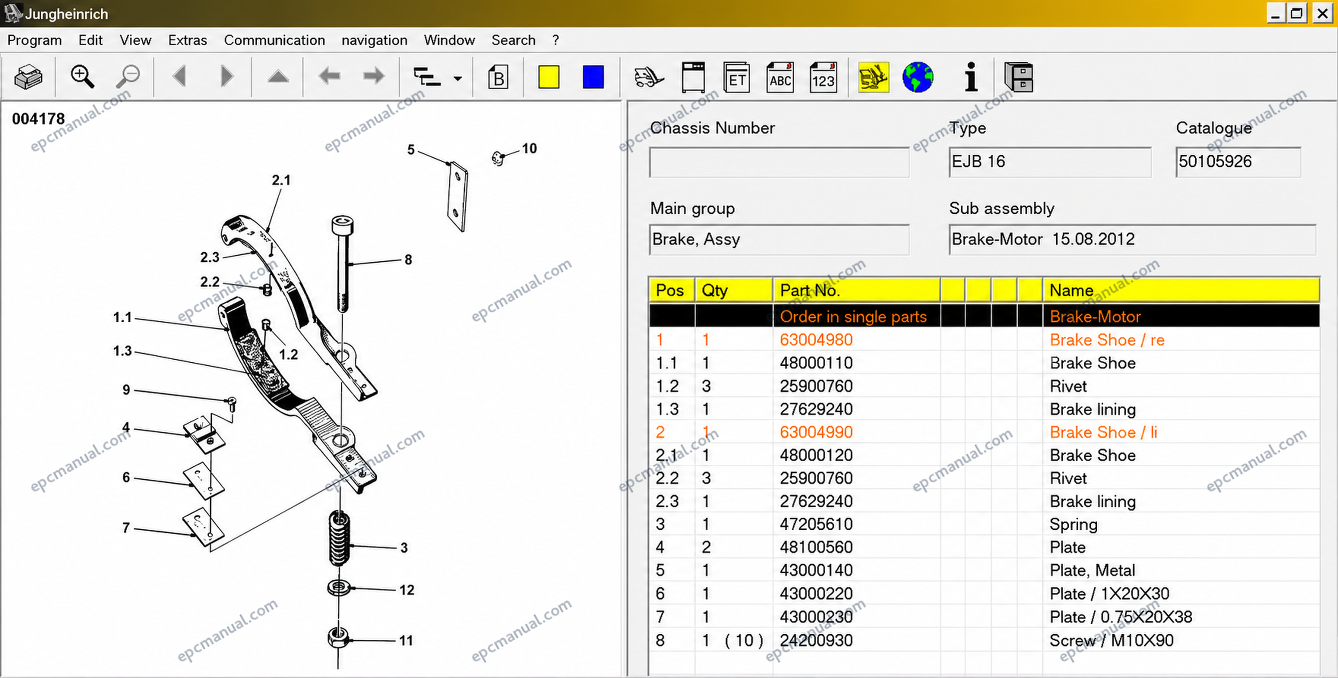Select part number 27629240 in row 1.3
This screenshot has width=1338, height=678.
coord(816,409)
